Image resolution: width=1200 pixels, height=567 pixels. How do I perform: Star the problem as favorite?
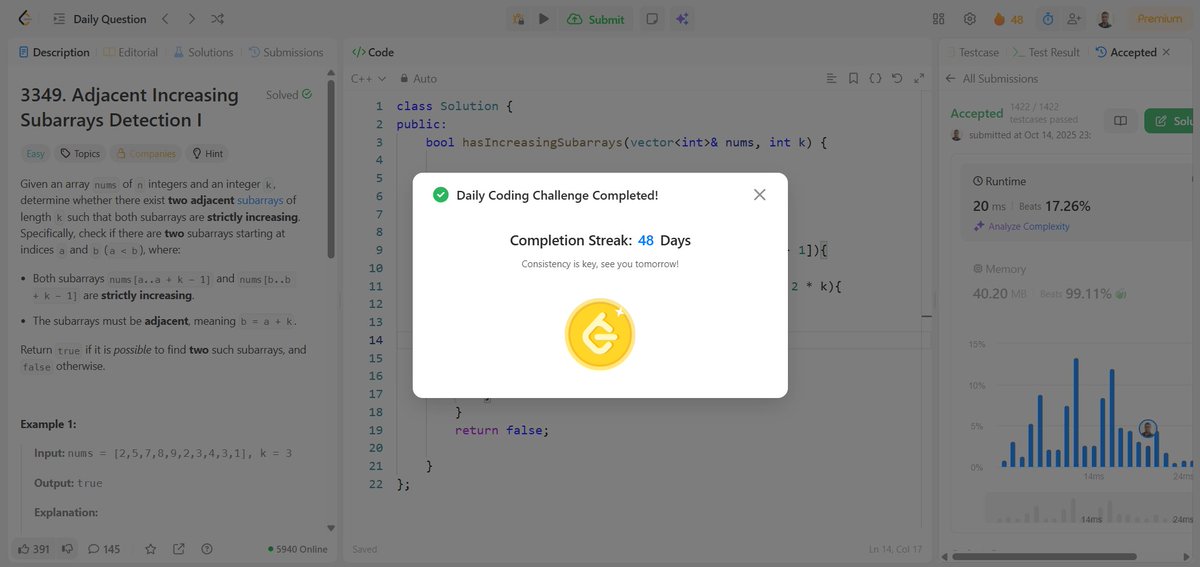151,549
